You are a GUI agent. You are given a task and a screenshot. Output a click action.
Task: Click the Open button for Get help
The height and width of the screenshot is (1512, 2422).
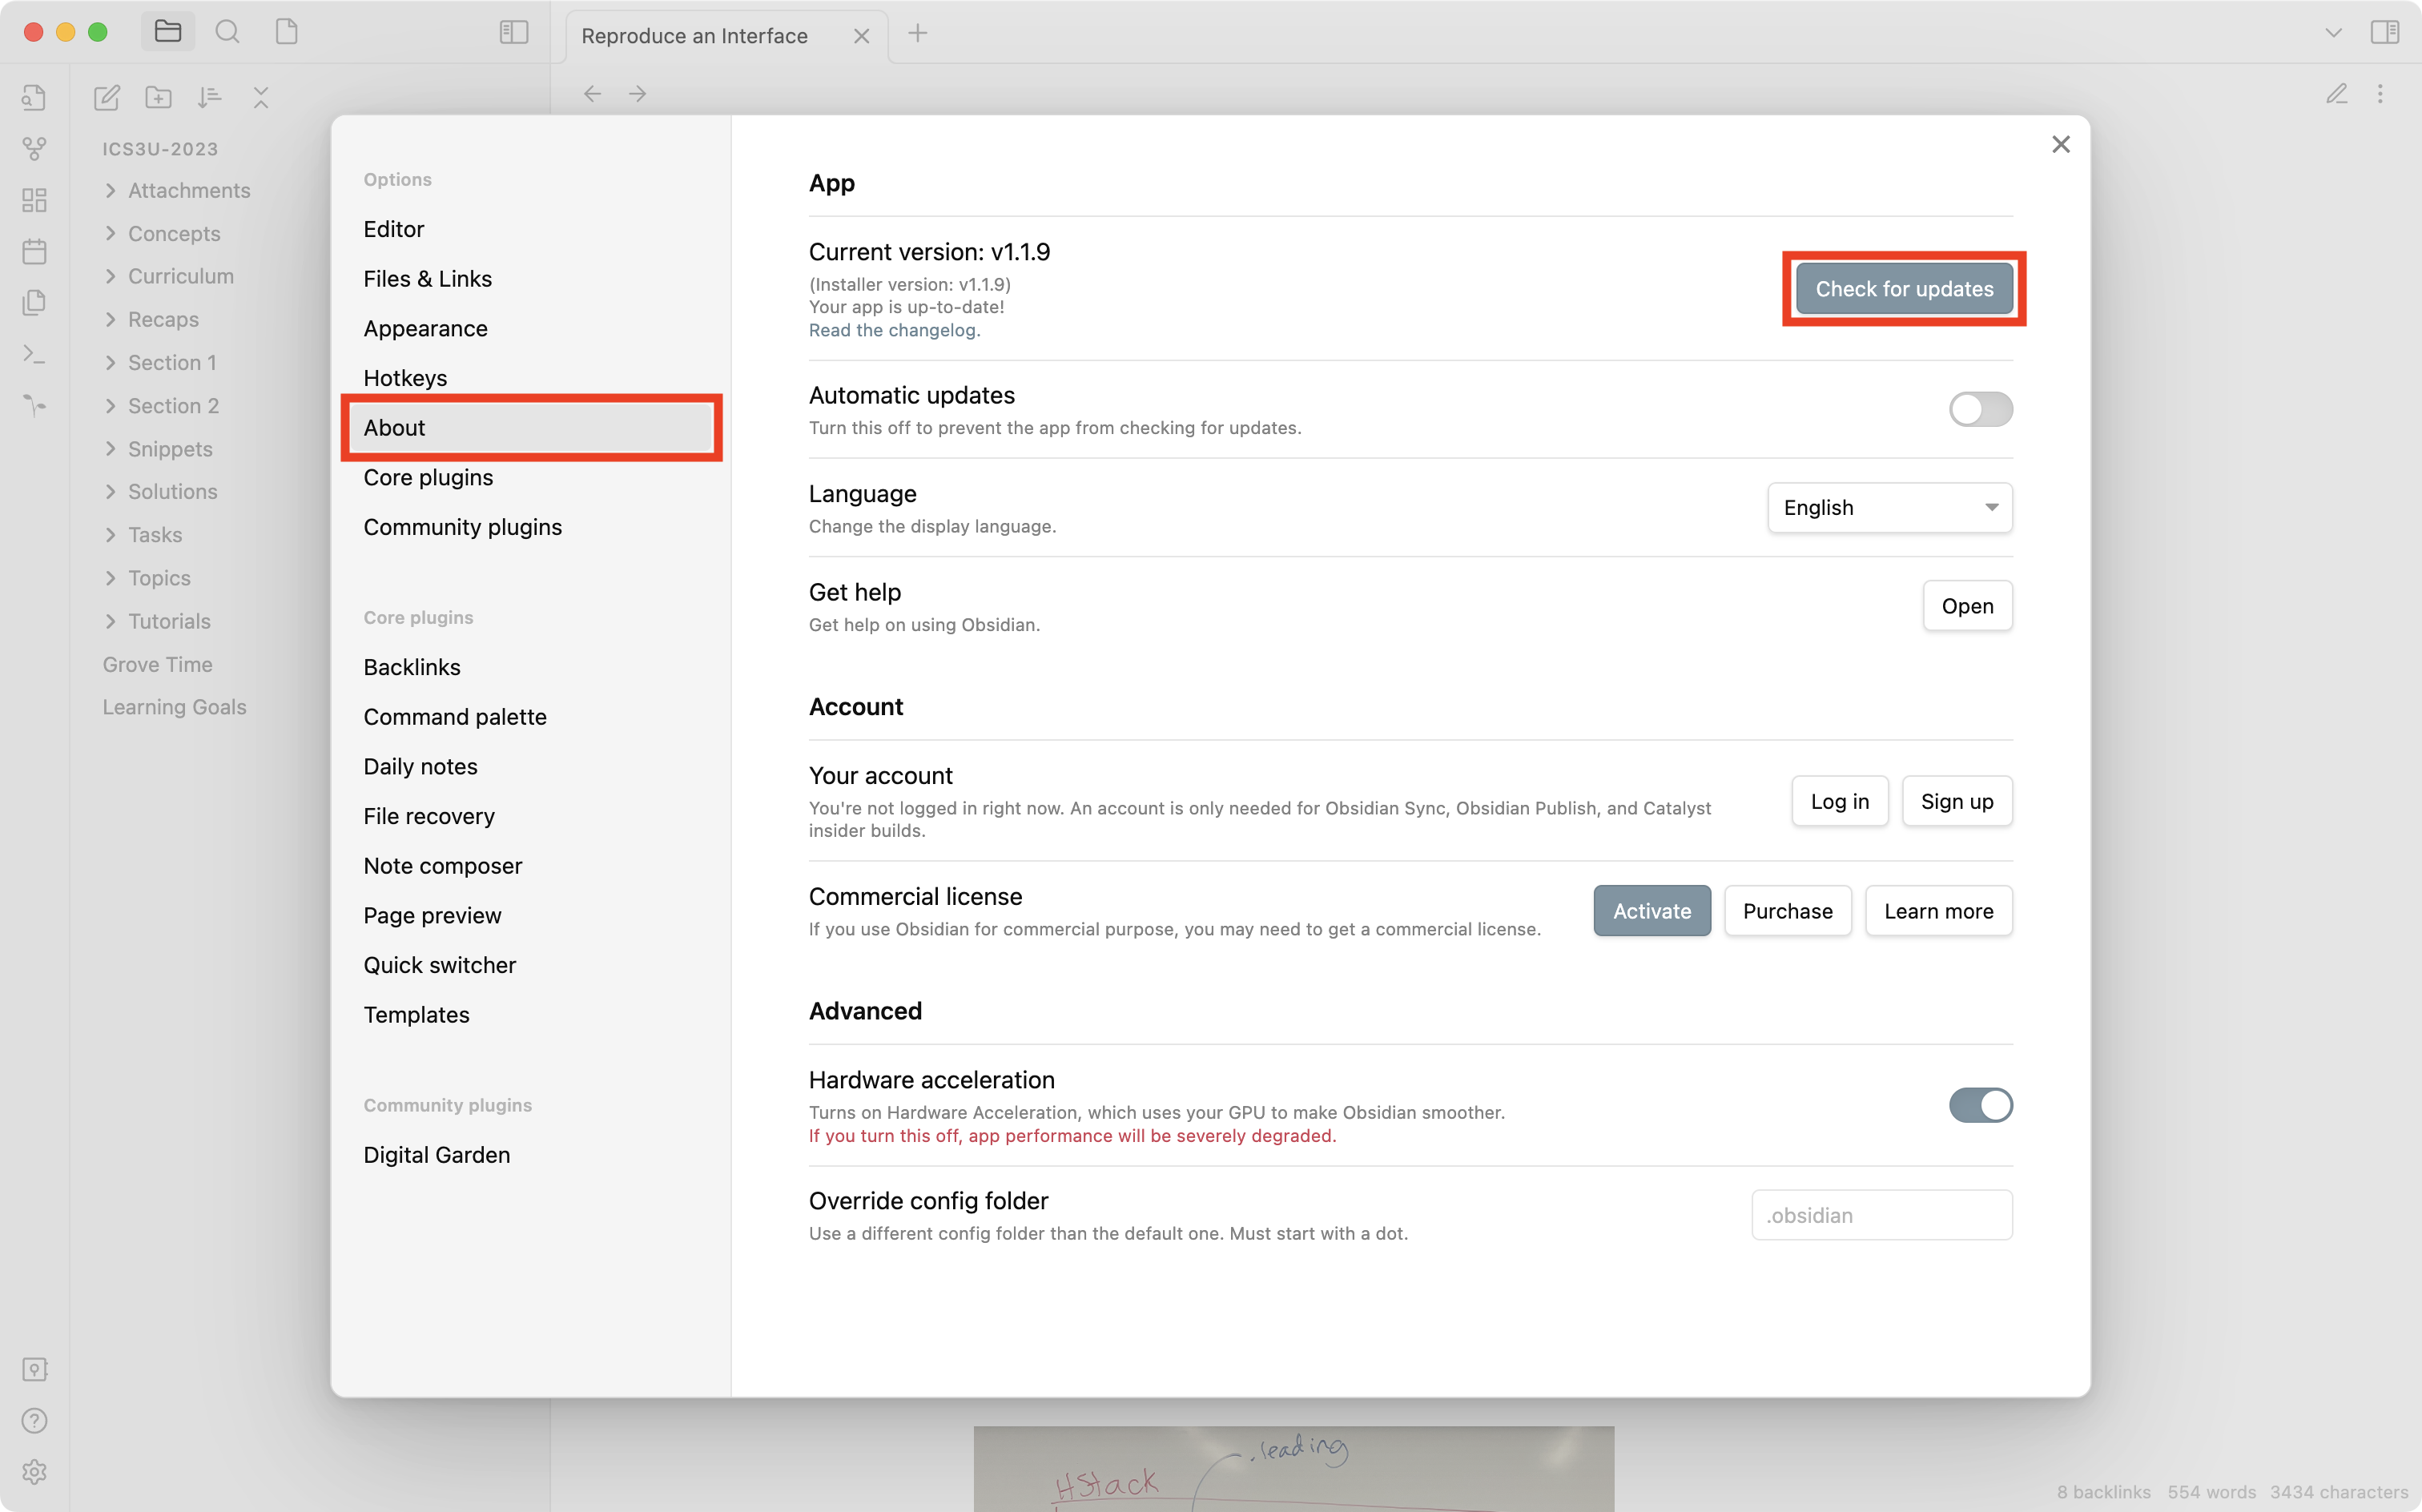(x=1967, y=606)
